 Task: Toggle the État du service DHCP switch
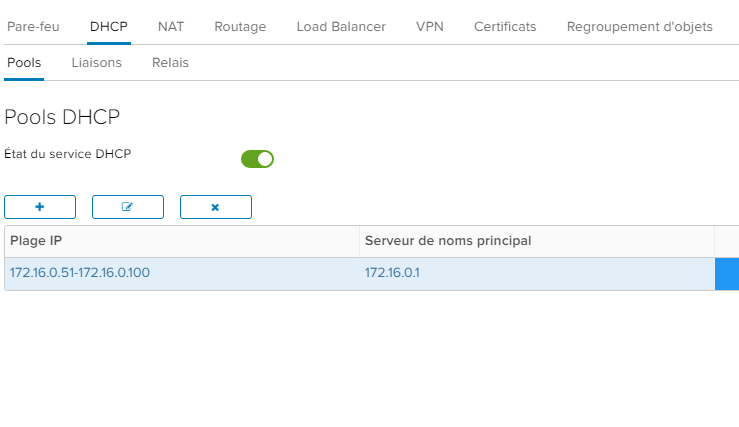(x=257, y=159)
